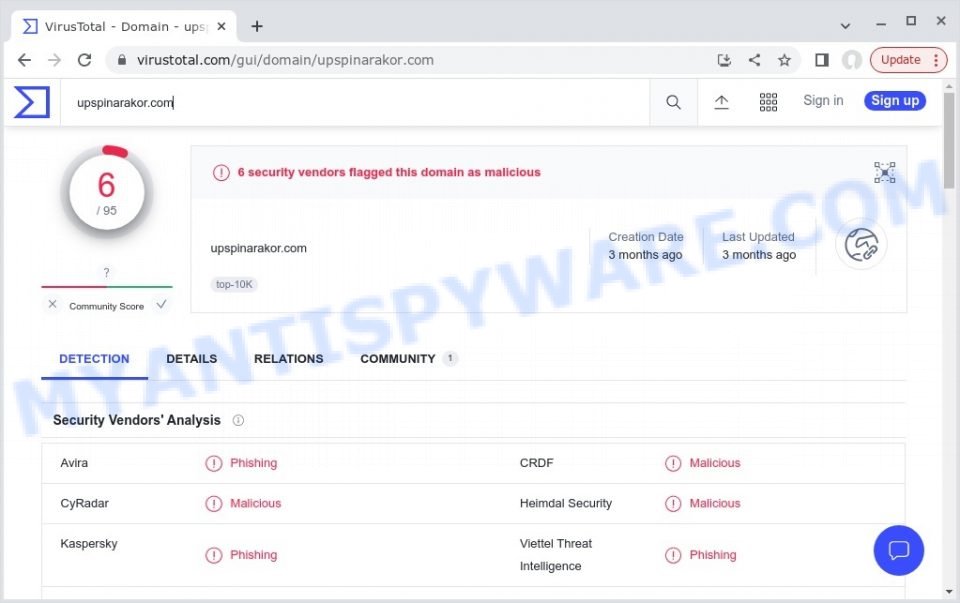This screenshot has width=960, height=603.
Task: Click the CyRadar vendor name
Action: pyautogui.click(x=84, y=503)
